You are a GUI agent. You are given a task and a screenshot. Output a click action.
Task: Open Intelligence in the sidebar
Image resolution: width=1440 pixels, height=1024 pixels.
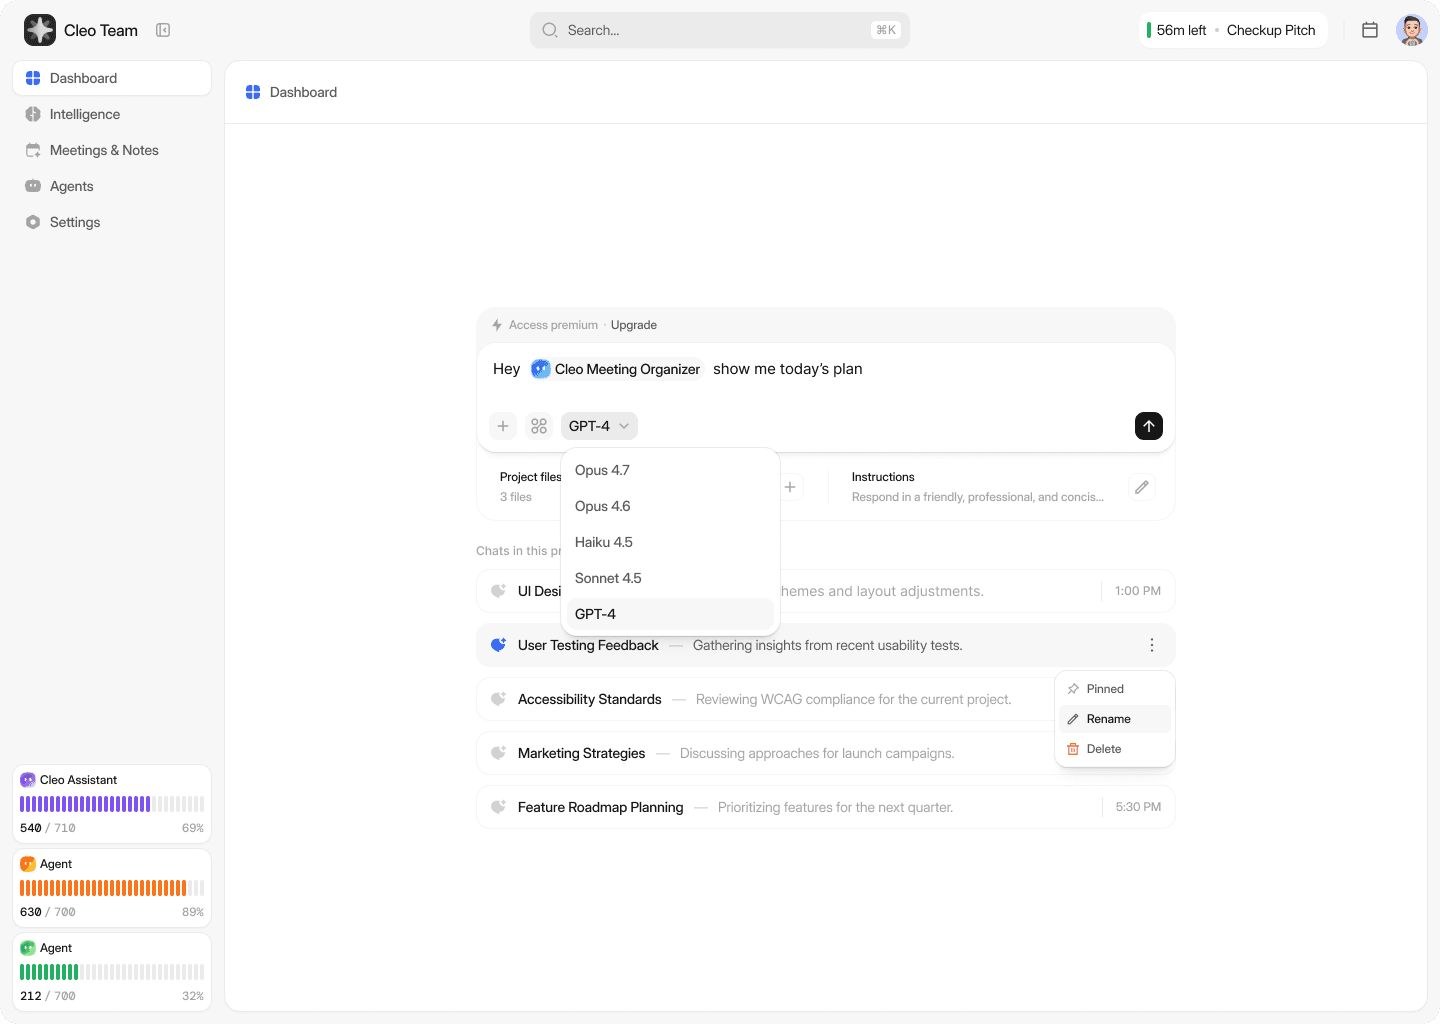click(x=112, y=114)
